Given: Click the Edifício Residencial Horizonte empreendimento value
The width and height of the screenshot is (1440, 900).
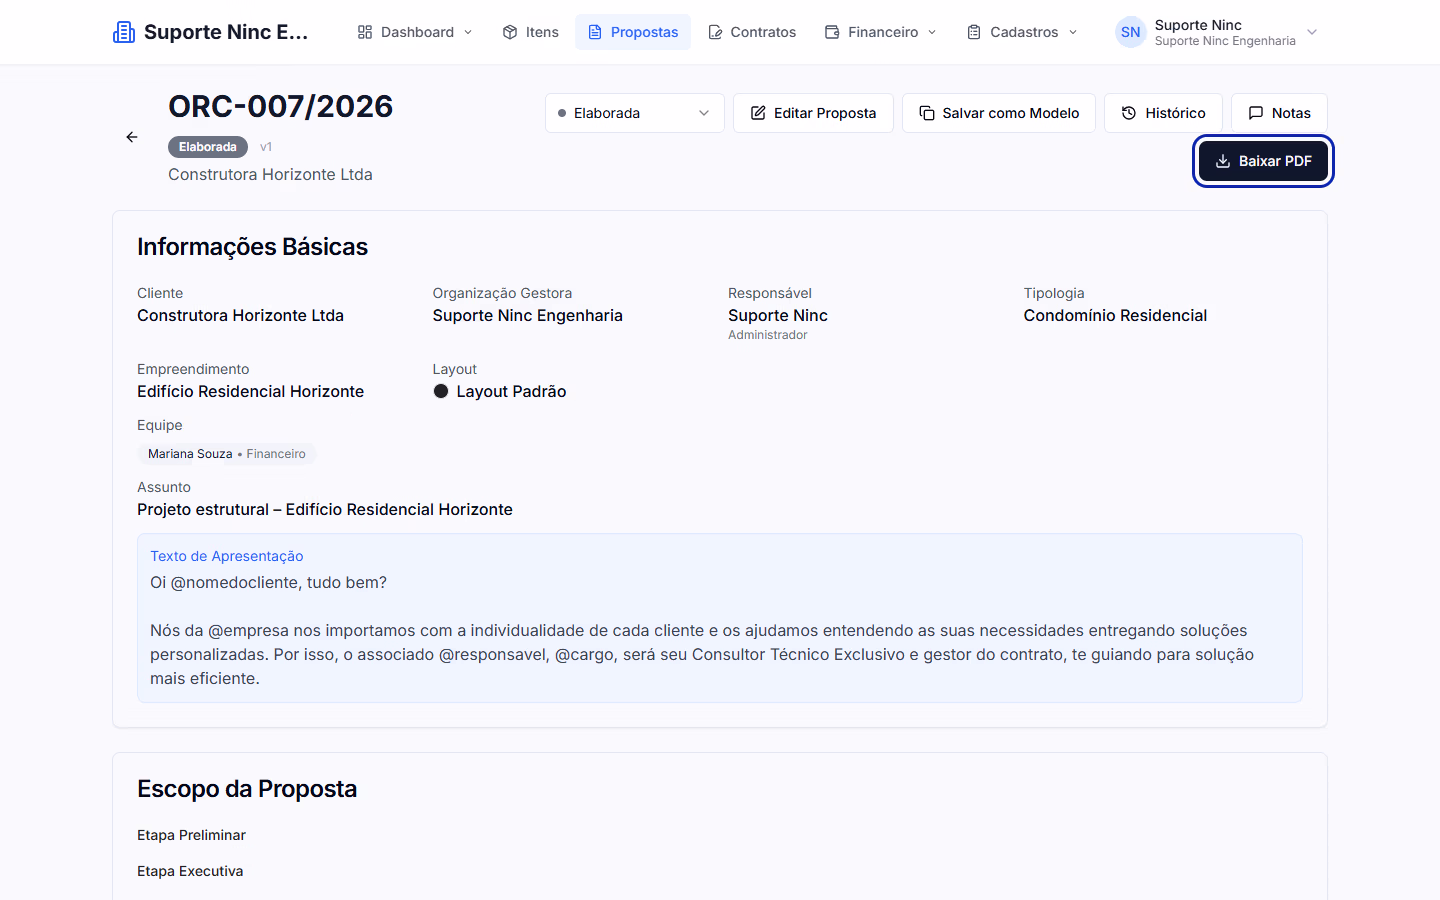Looking at the screenshot, I should click(251, 391).
